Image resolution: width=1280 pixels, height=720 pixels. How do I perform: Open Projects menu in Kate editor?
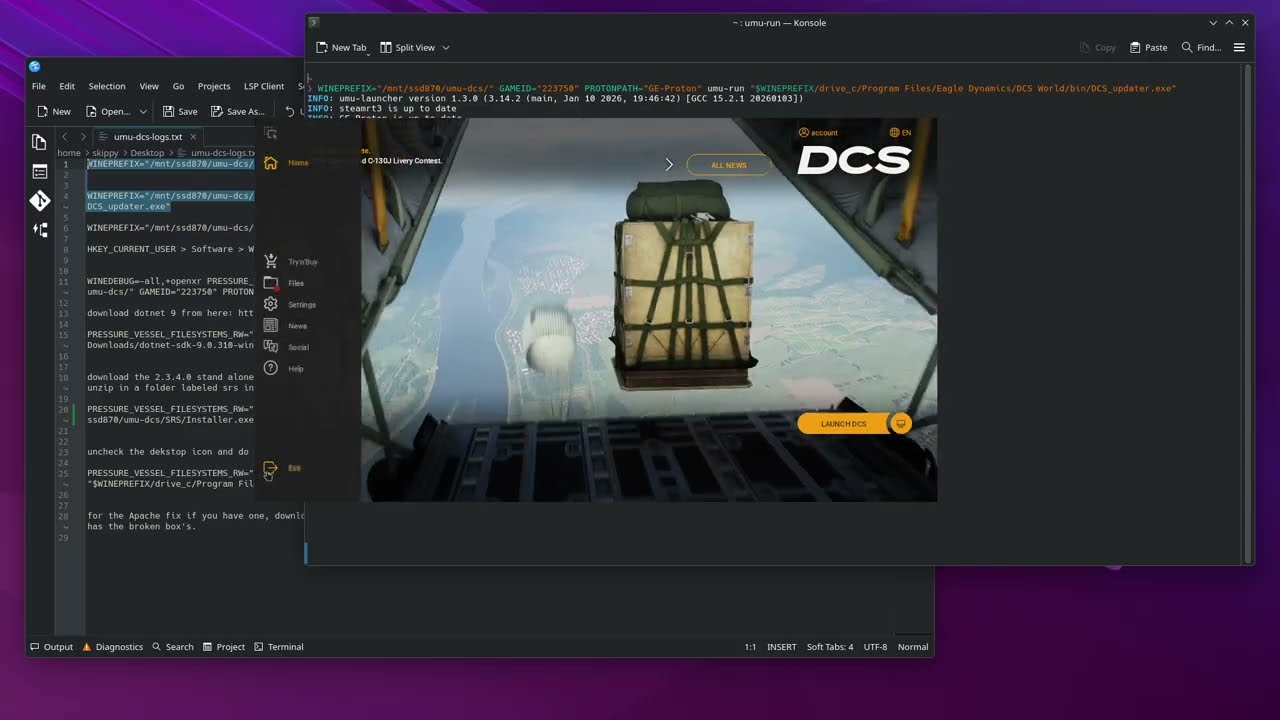[x=214, y=86]
